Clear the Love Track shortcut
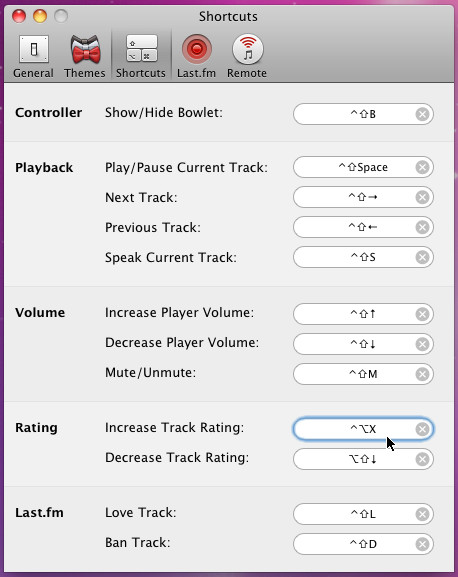Image resolution: width=458 pixels, height=577 pixels. 422,514
